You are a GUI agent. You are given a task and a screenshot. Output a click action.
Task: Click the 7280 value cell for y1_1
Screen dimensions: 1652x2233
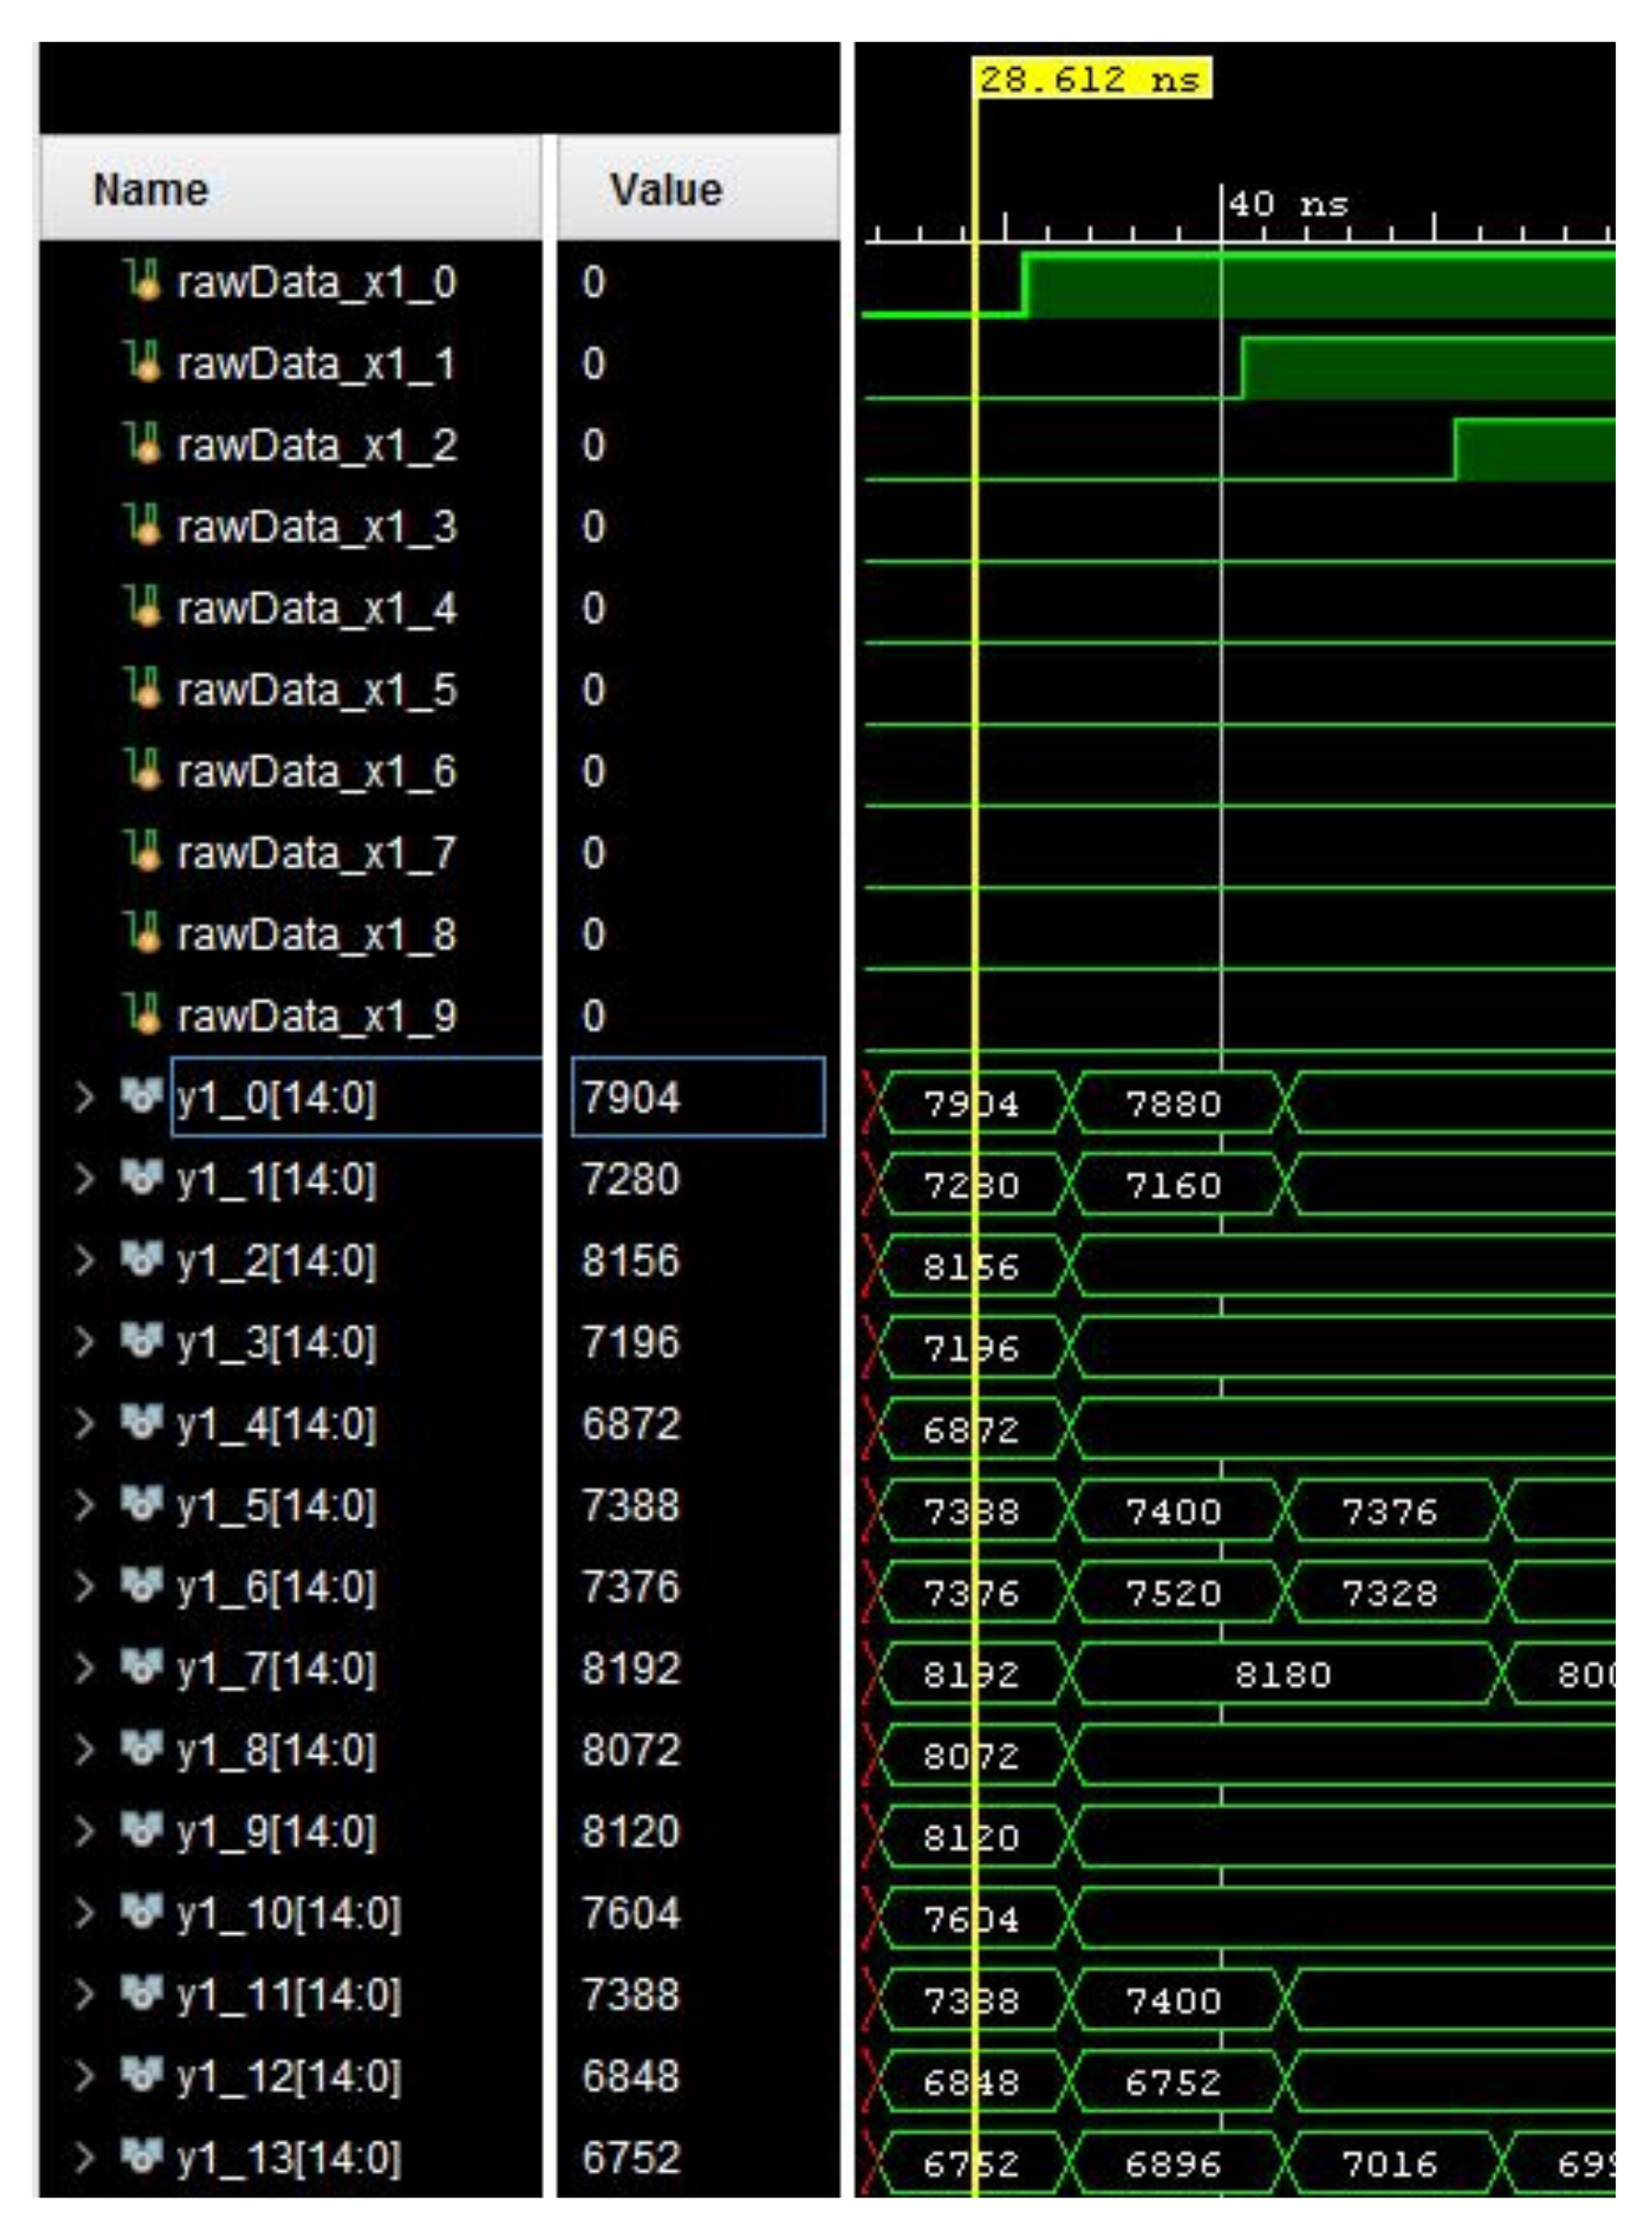(630, 1179)
